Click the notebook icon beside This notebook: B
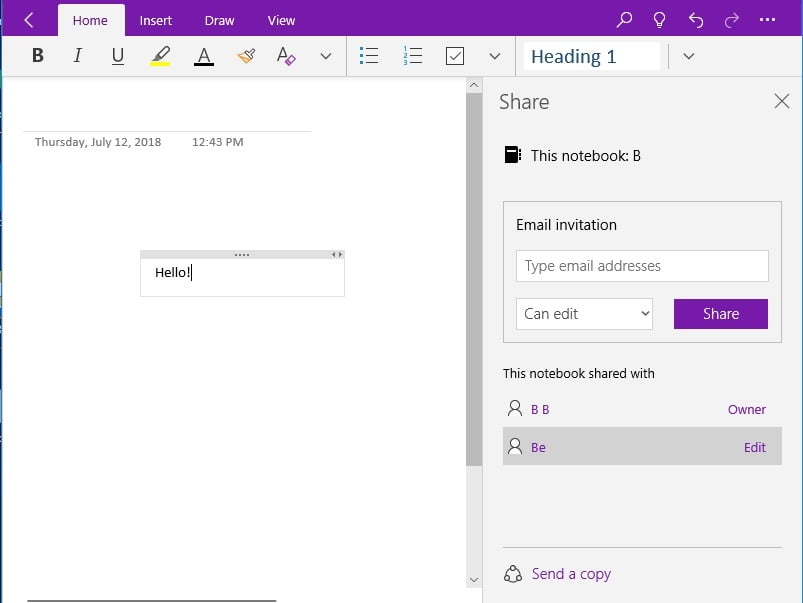 [x=513, y=155]
